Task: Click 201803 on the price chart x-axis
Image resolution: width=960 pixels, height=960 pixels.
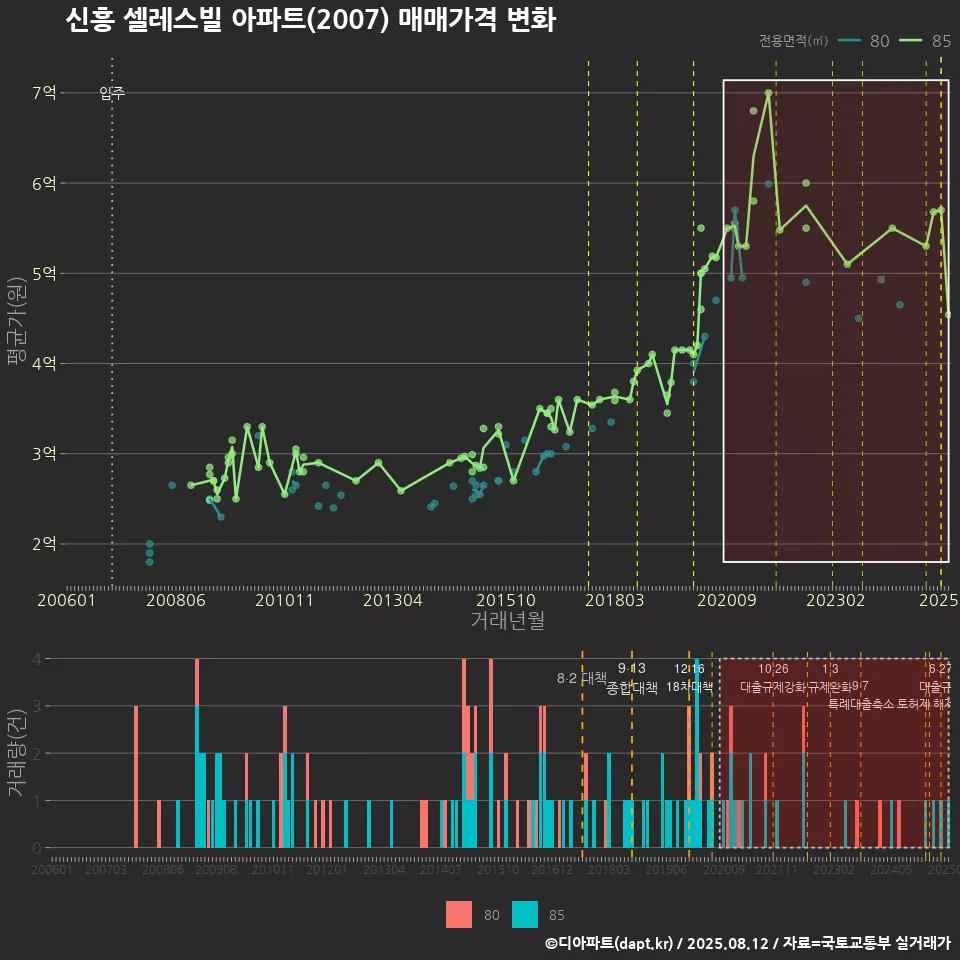Action: point(615,599)
